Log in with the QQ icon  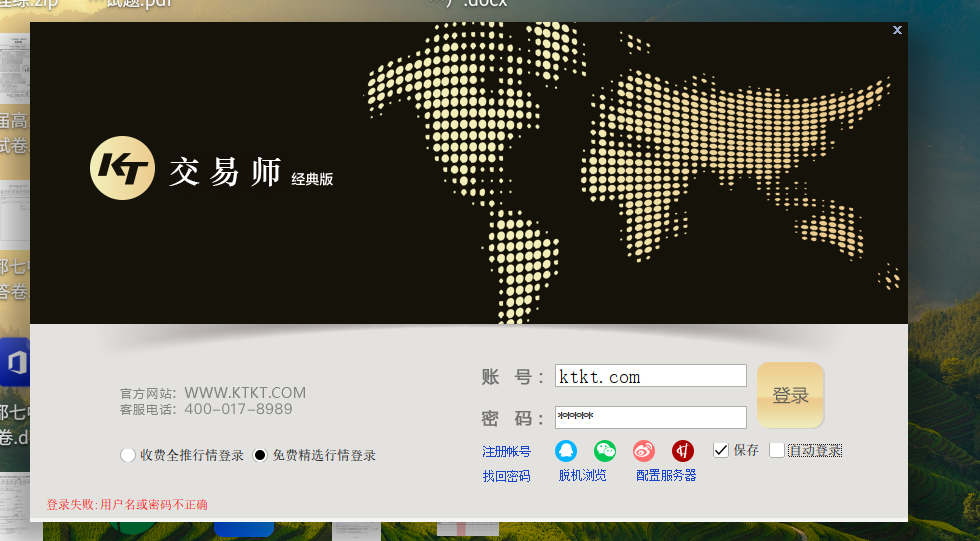566,451
